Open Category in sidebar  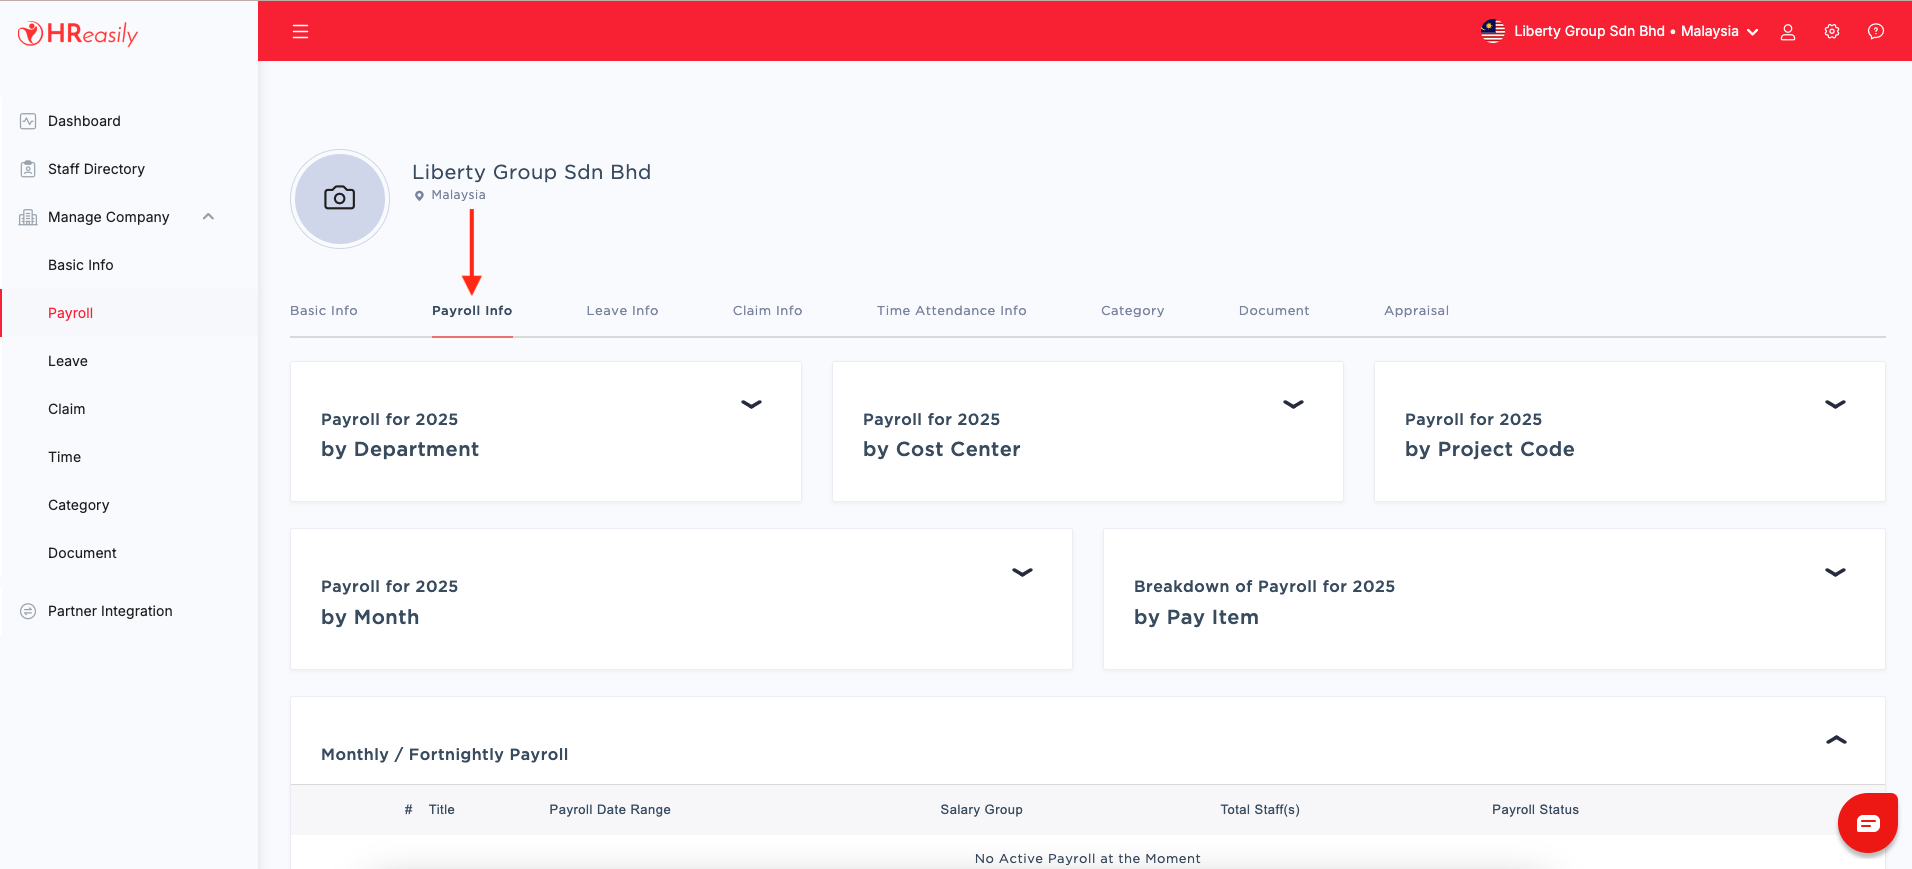pos(79,505)
